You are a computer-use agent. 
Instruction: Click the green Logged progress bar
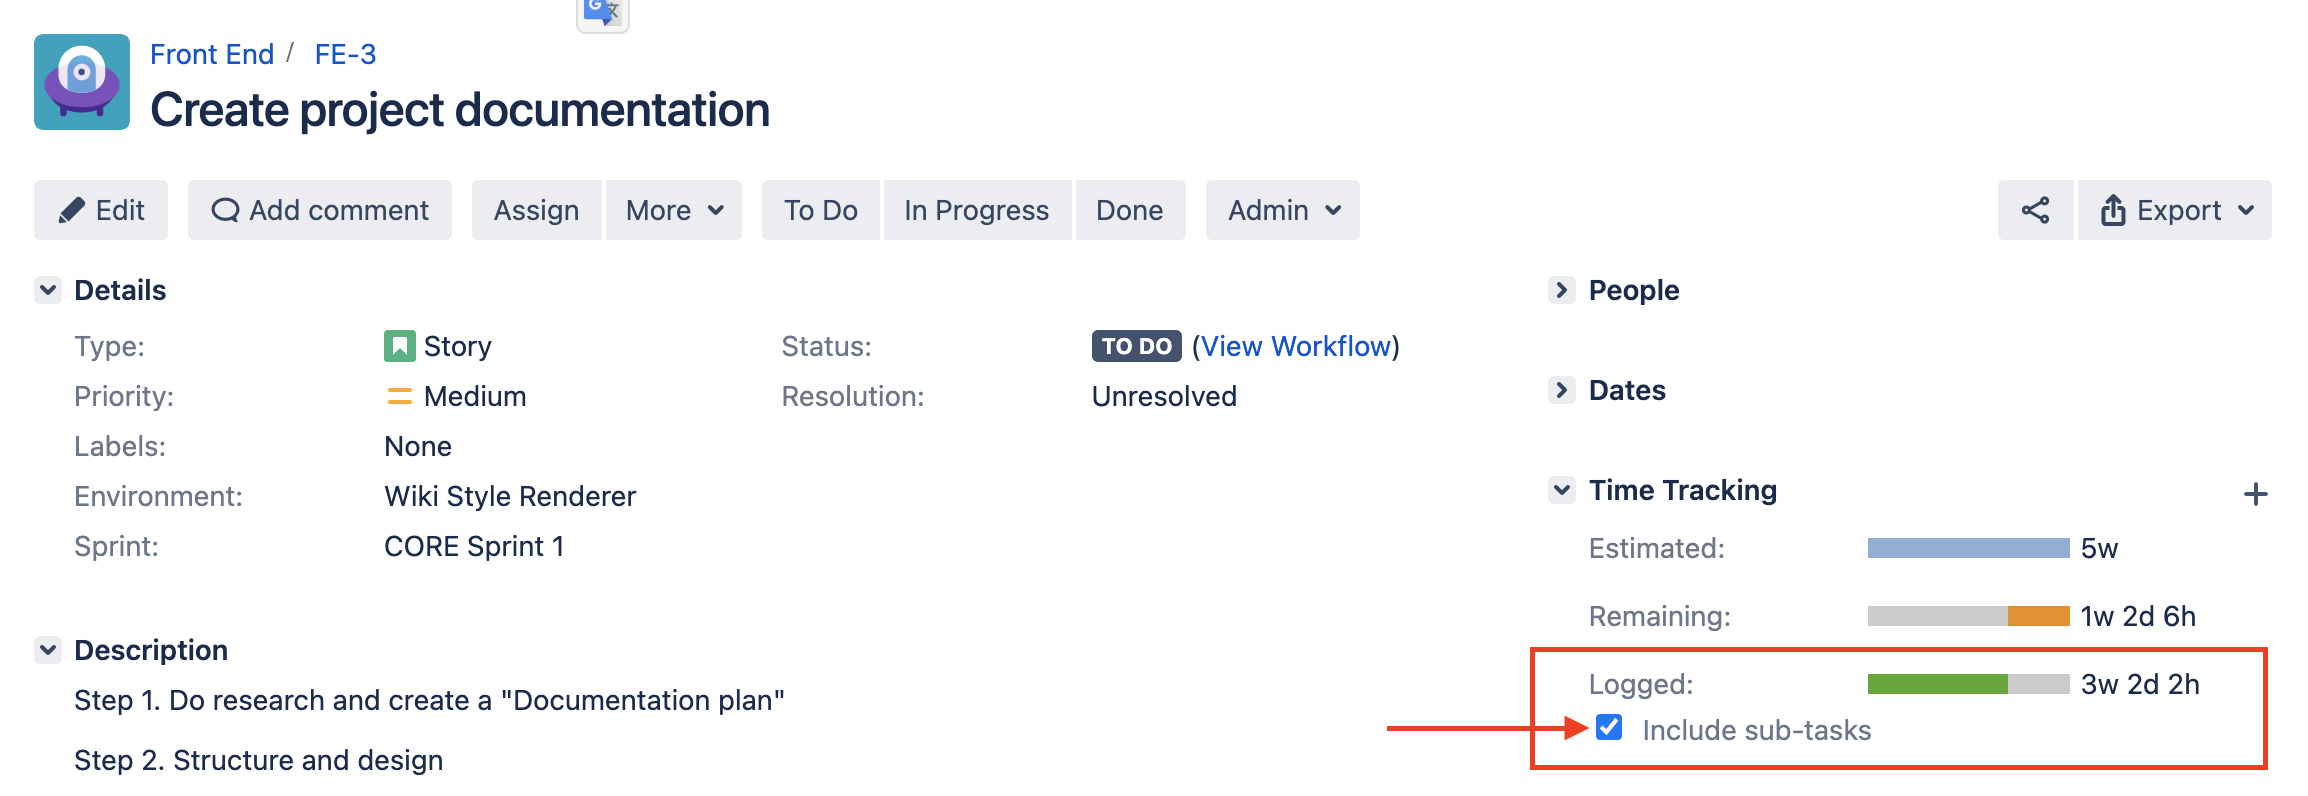(x=1937, y=684)
